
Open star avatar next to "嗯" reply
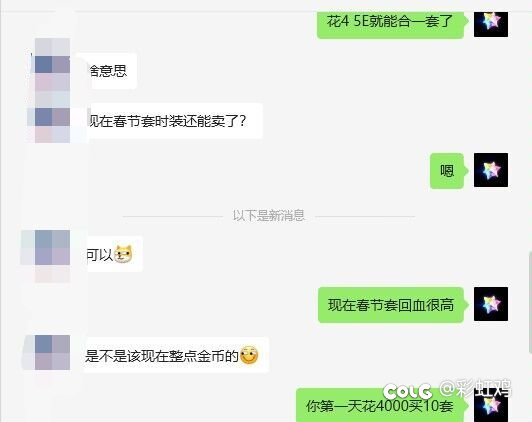click(x=491, y=170)
